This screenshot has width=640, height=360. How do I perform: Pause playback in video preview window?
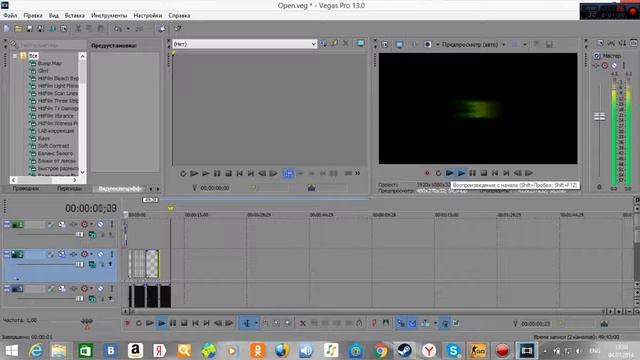click(472, 173)
